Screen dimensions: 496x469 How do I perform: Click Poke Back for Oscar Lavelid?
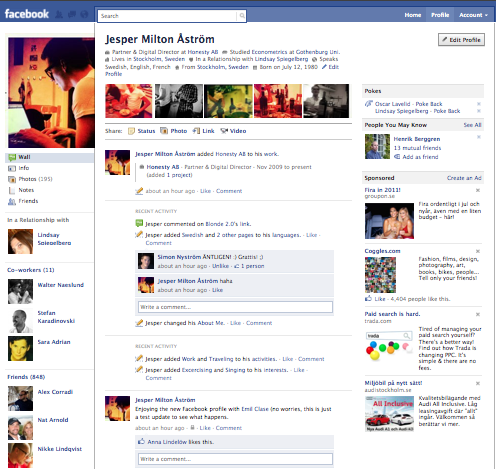click(429, 104)
